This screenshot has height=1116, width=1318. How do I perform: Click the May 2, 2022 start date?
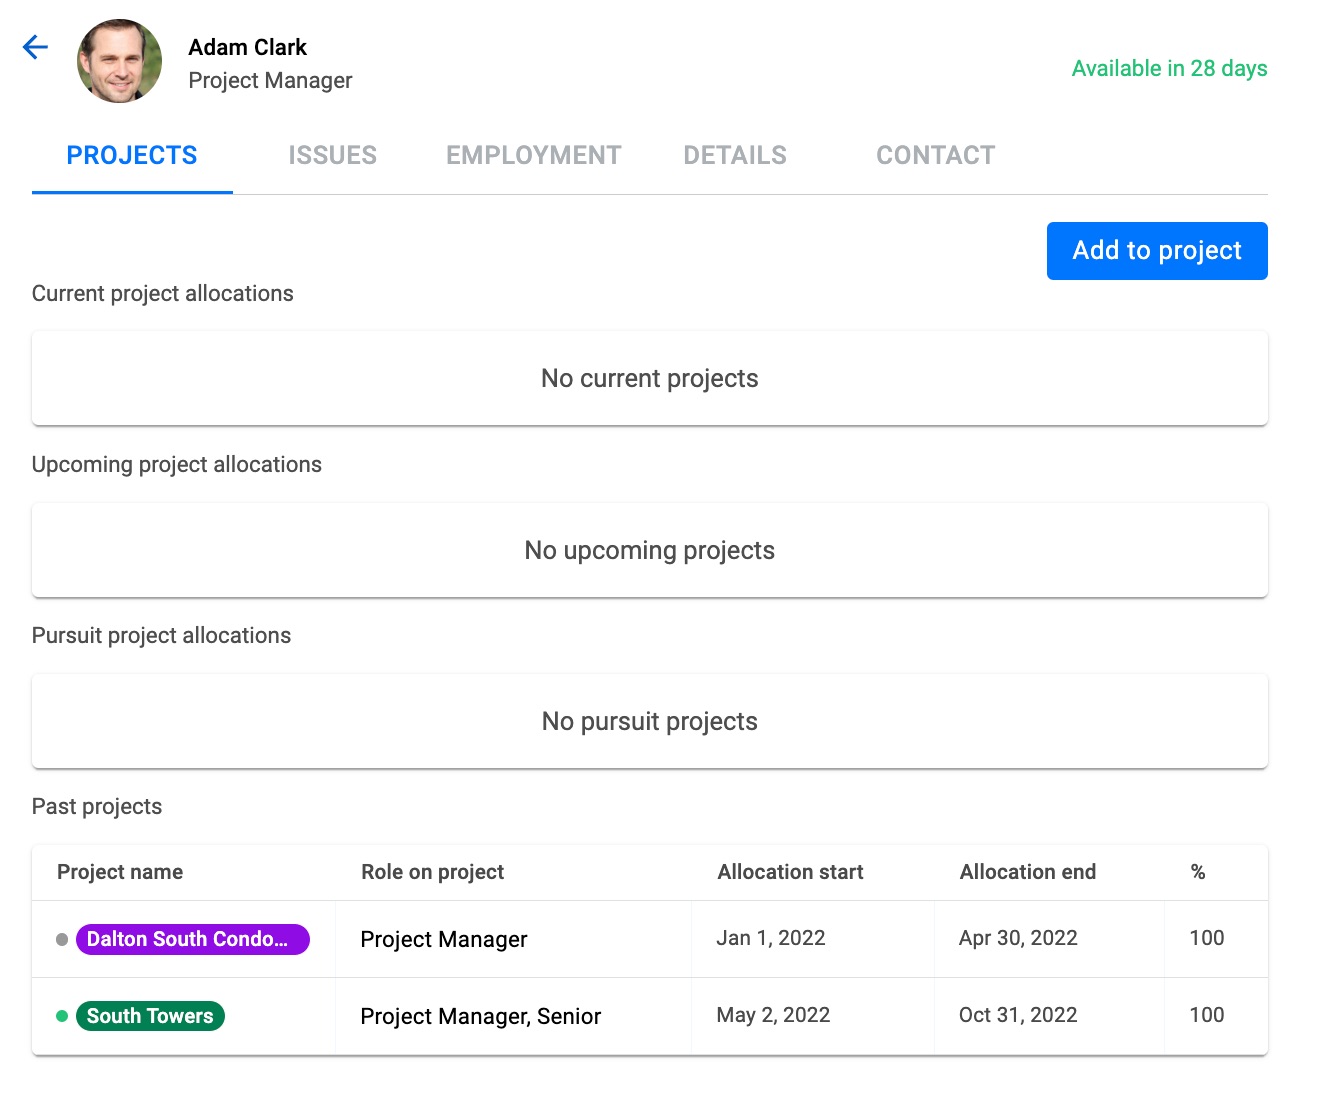click(x=773, y=1015)
